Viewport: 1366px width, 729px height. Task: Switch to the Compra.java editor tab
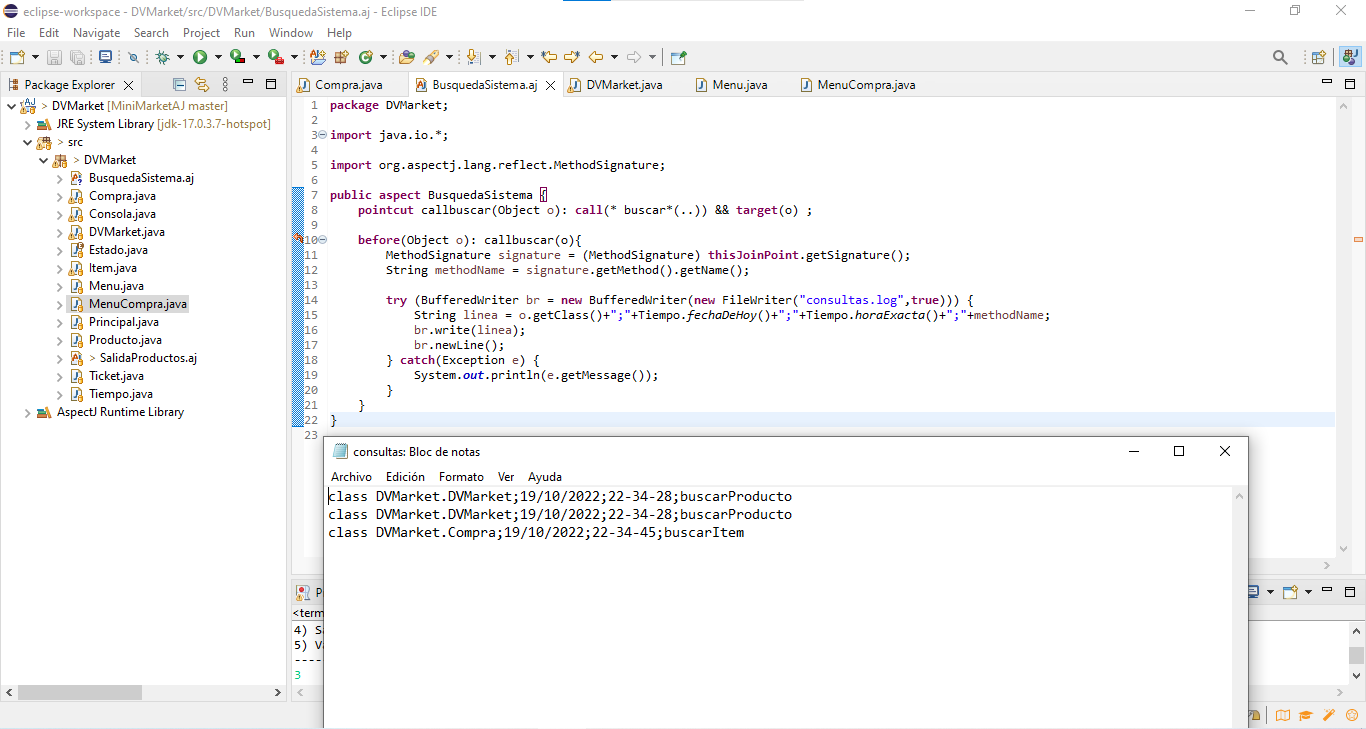click(348, 85)
